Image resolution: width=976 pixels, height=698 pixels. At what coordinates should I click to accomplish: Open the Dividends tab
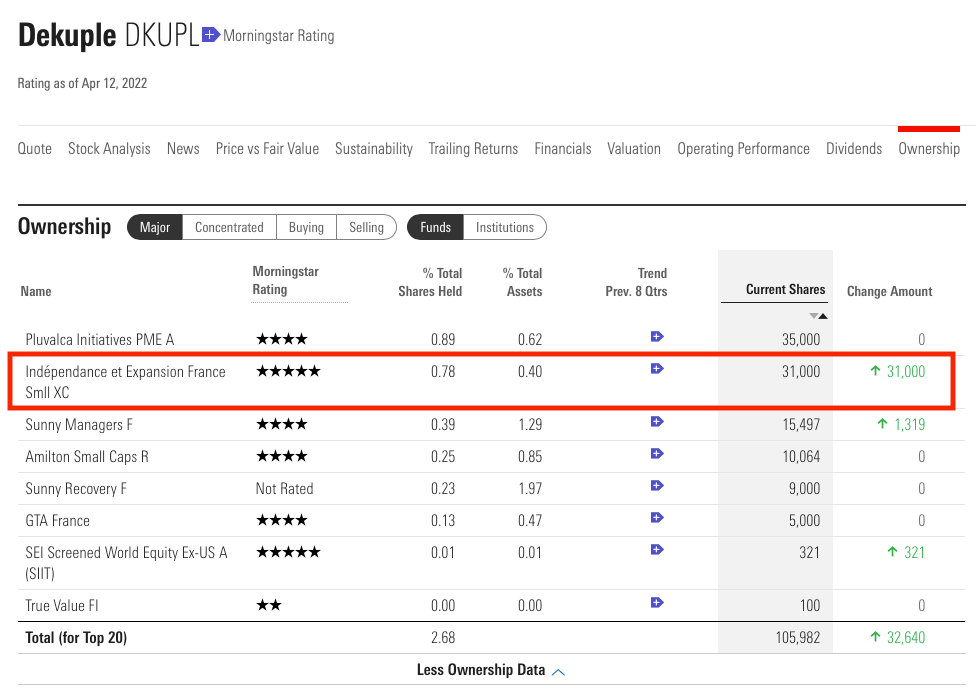pos(854,148)
